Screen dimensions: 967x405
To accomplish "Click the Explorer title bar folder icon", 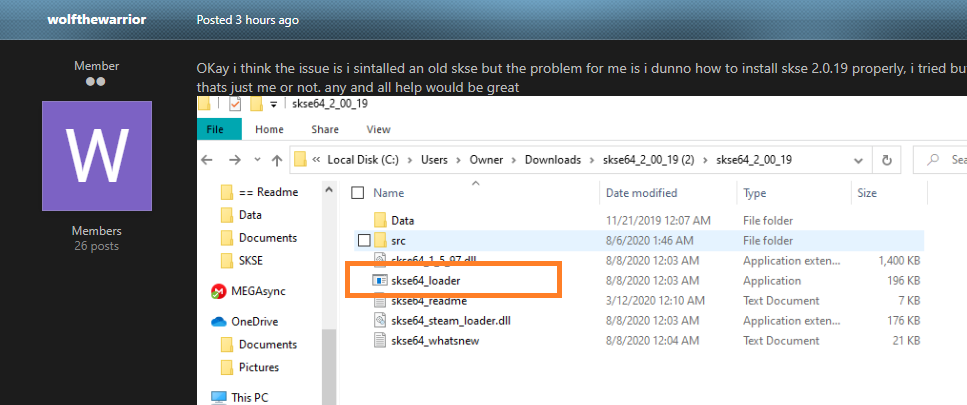I will pos(204,103).
